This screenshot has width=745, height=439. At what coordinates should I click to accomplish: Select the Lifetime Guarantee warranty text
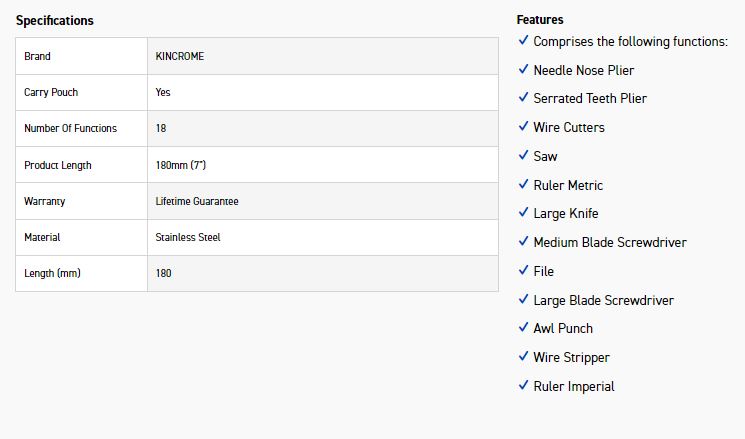pyautogui.click(x=197, y=201)
